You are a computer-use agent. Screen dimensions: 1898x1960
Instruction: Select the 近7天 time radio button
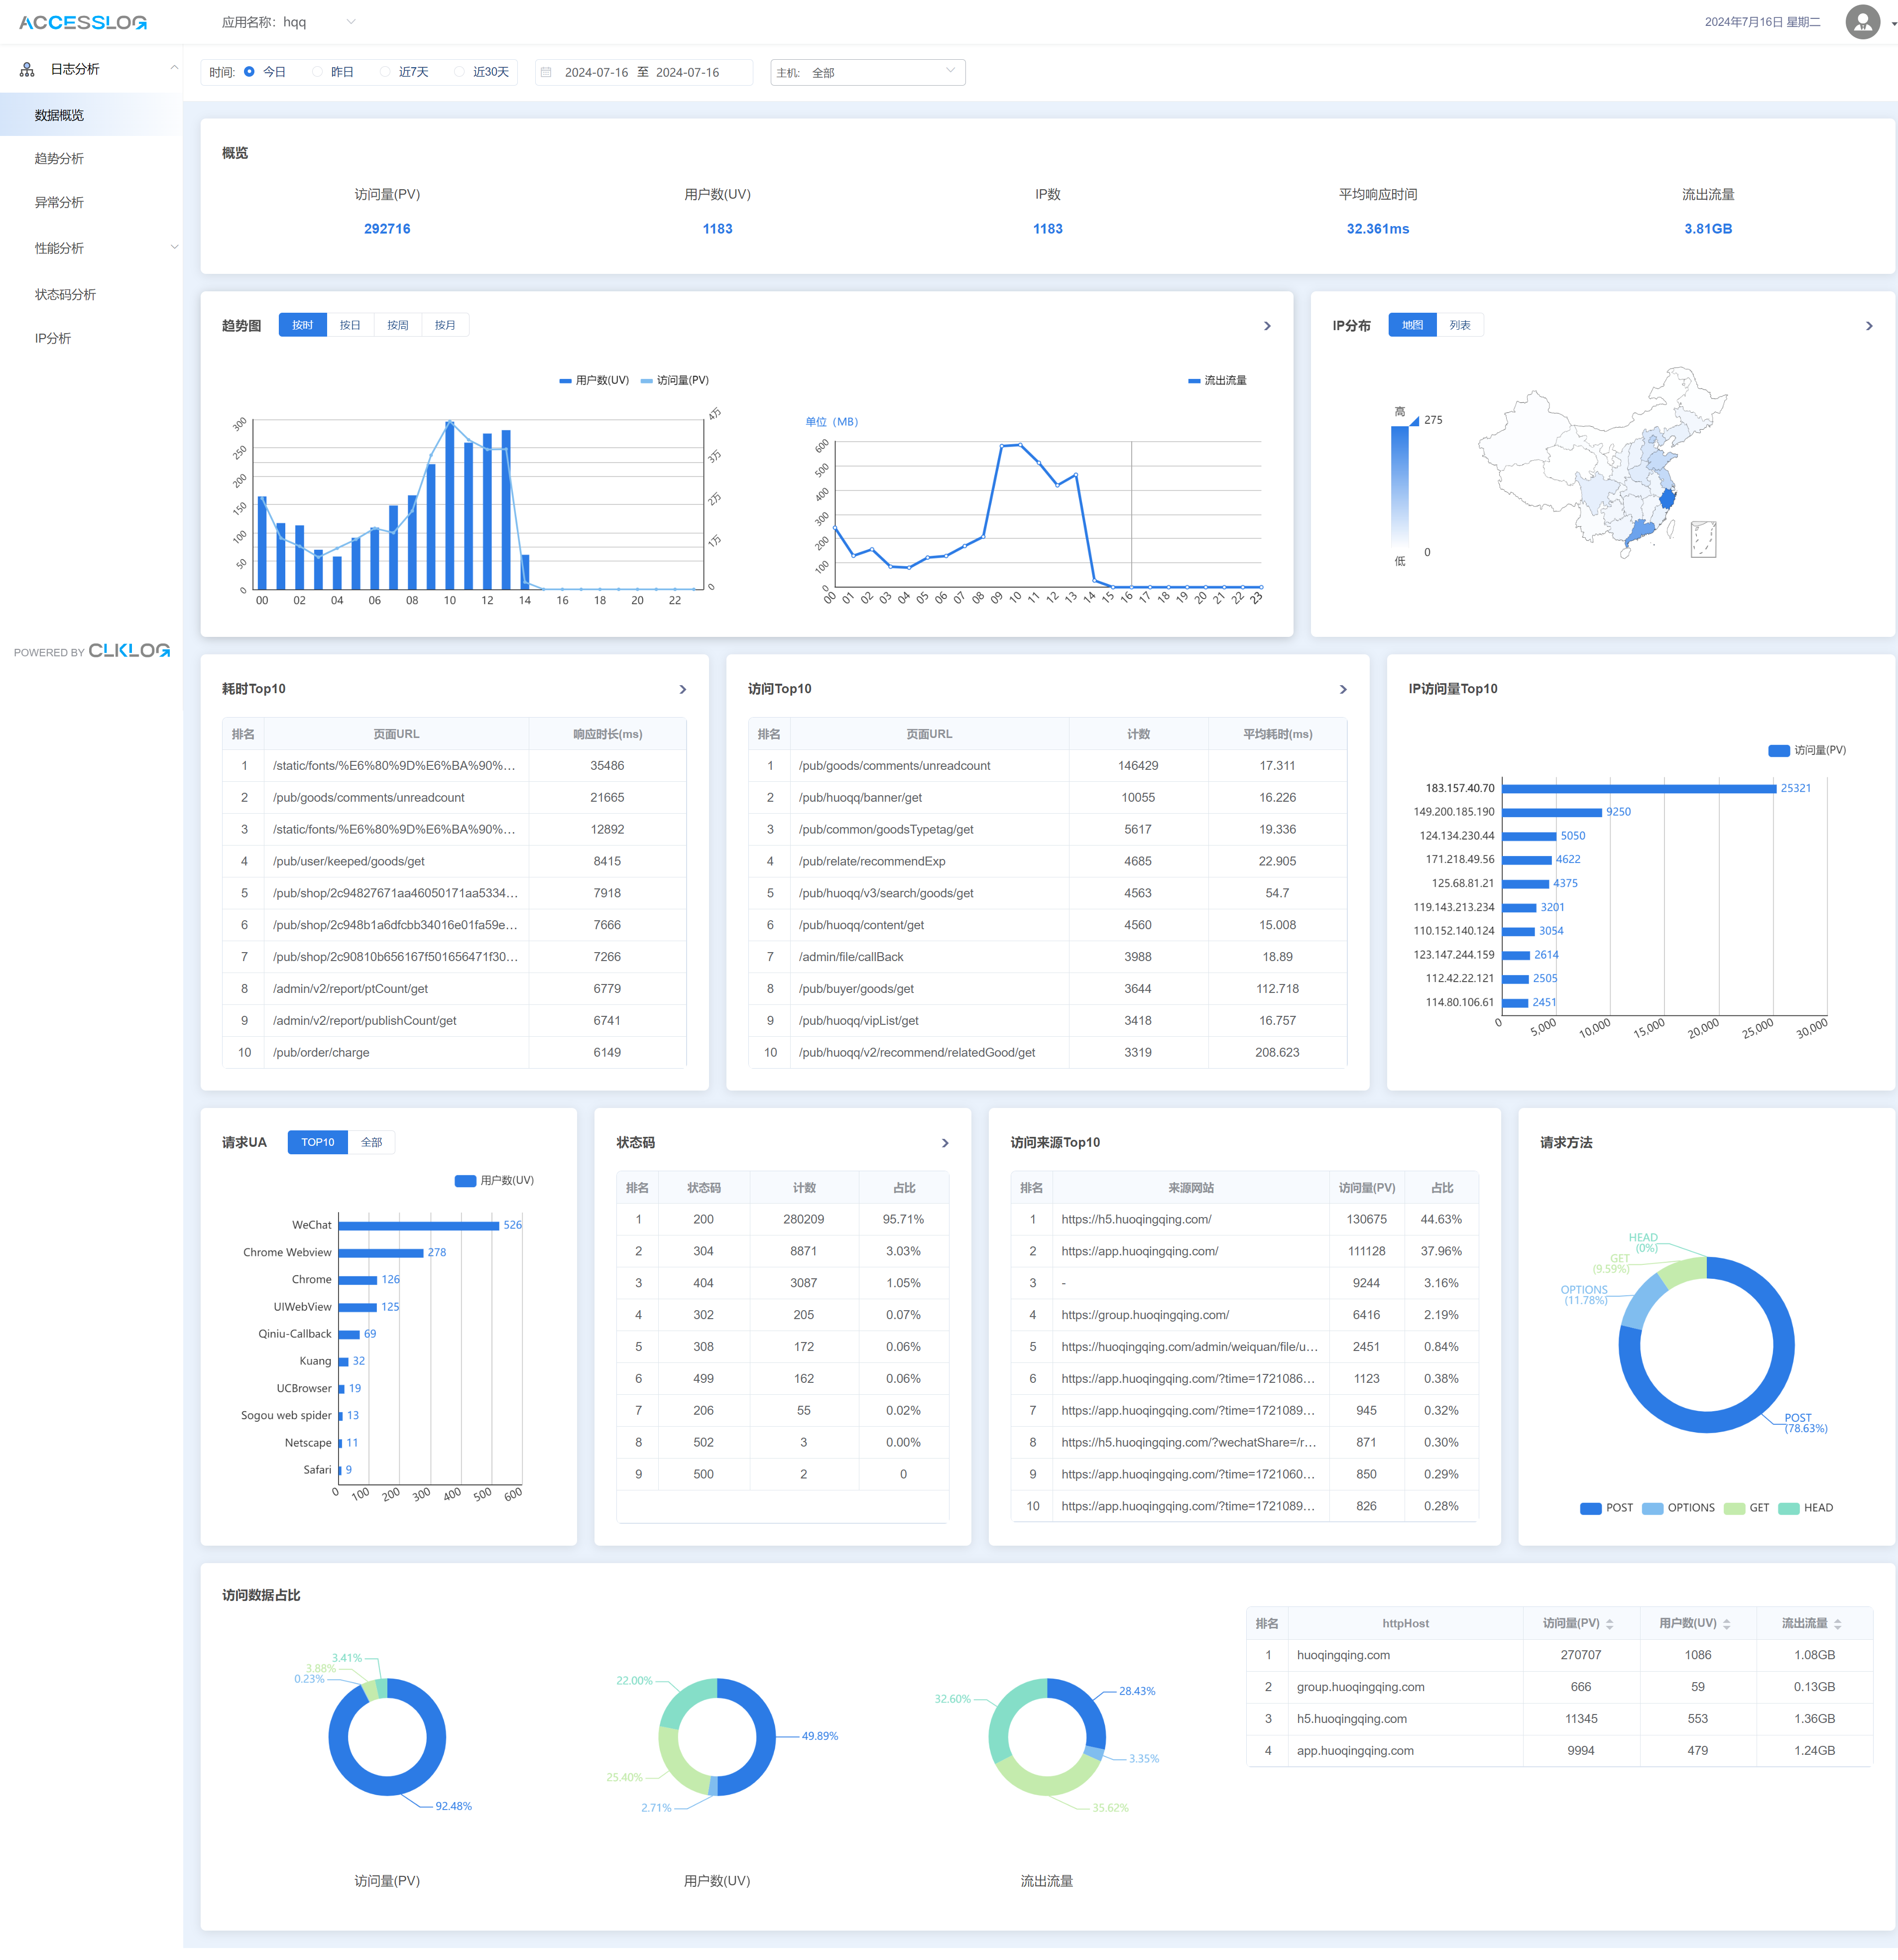coord(385,72)
